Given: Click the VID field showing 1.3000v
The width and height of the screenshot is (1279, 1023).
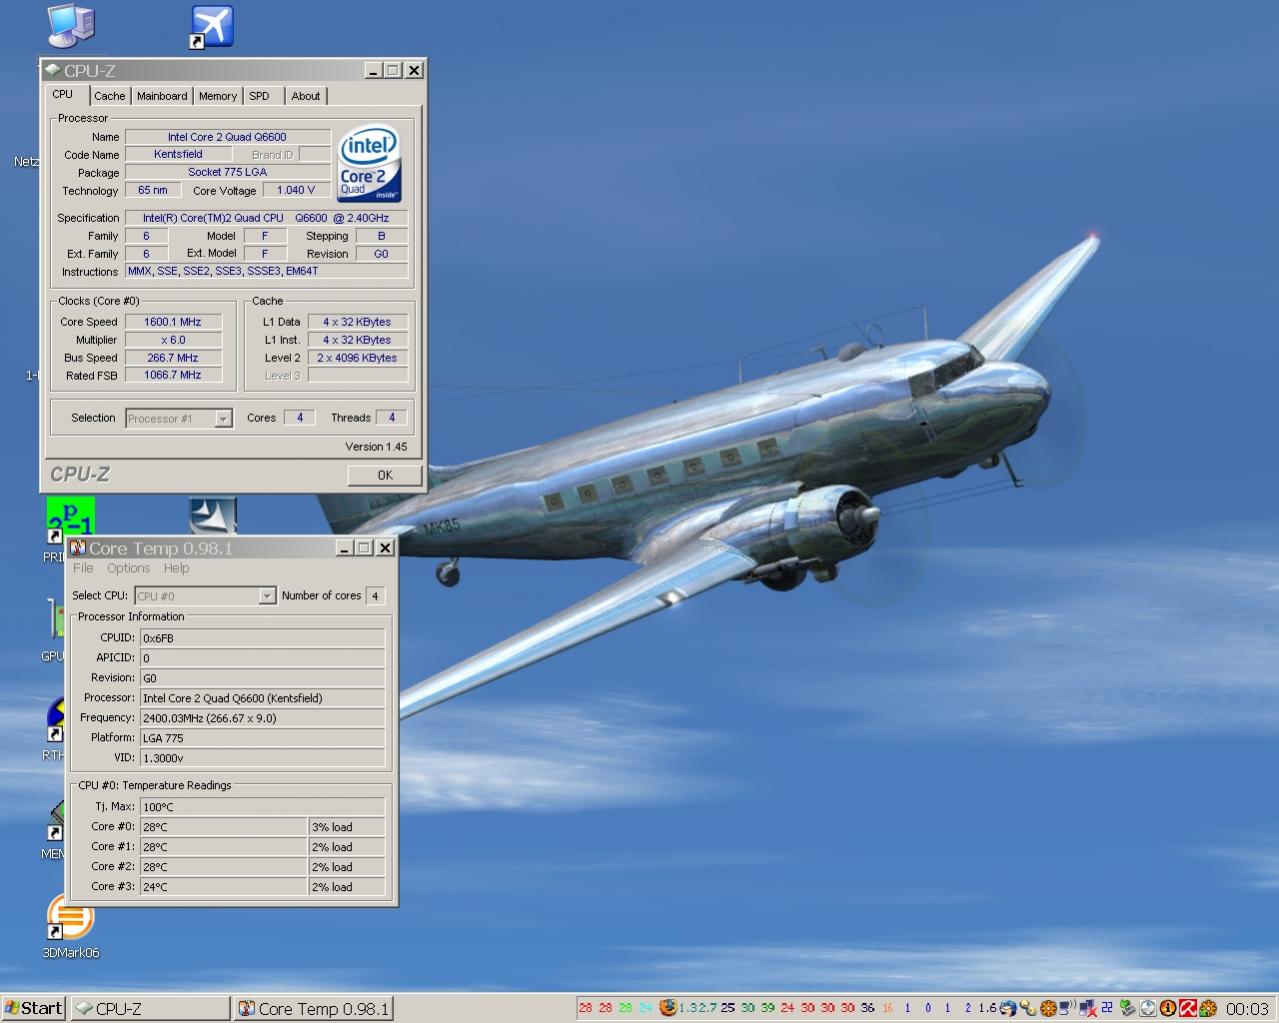Looking at the screenshot, I should point(262,758).
